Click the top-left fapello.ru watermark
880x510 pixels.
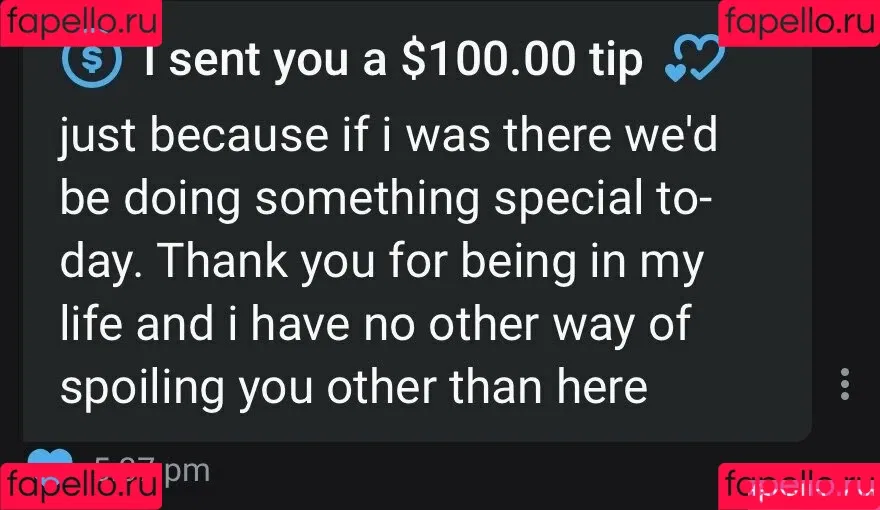coord(81,22)
